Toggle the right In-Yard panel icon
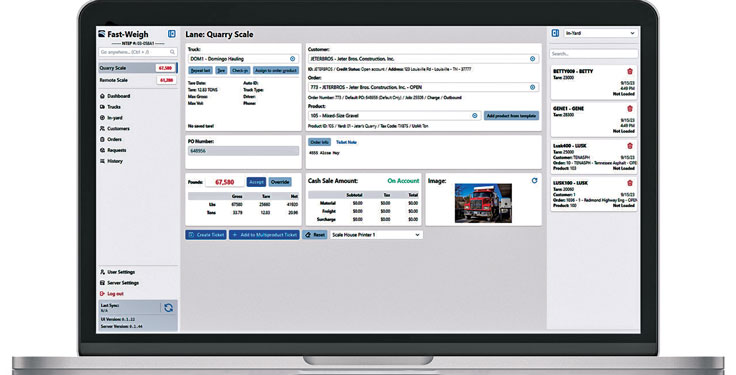 [x=555, y=33]
